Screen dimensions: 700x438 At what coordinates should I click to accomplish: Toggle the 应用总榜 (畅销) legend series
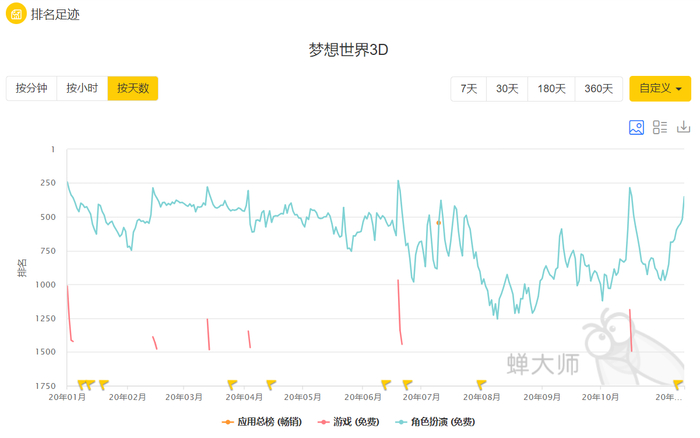[x=262, y=421]
